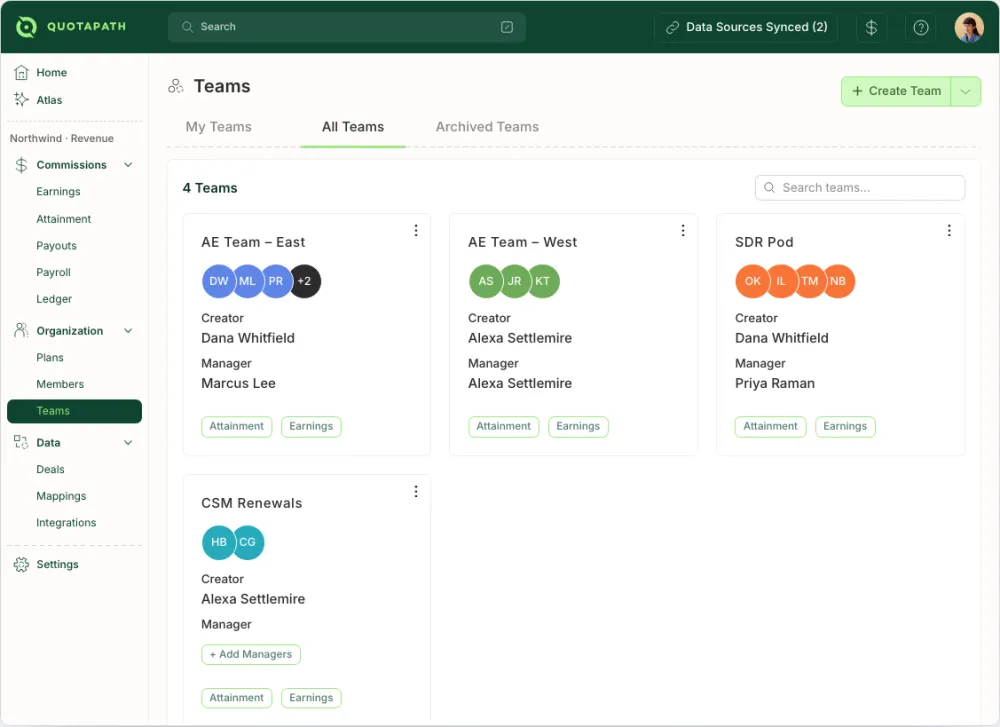
Task: Click the QuotaPath logo icon
Action: (x=26, y=27)
